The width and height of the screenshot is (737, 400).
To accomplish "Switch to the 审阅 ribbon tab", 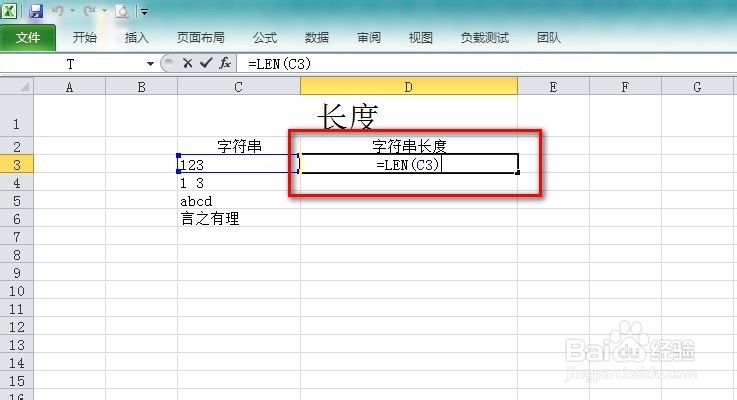I will click(x=369, y=38).
